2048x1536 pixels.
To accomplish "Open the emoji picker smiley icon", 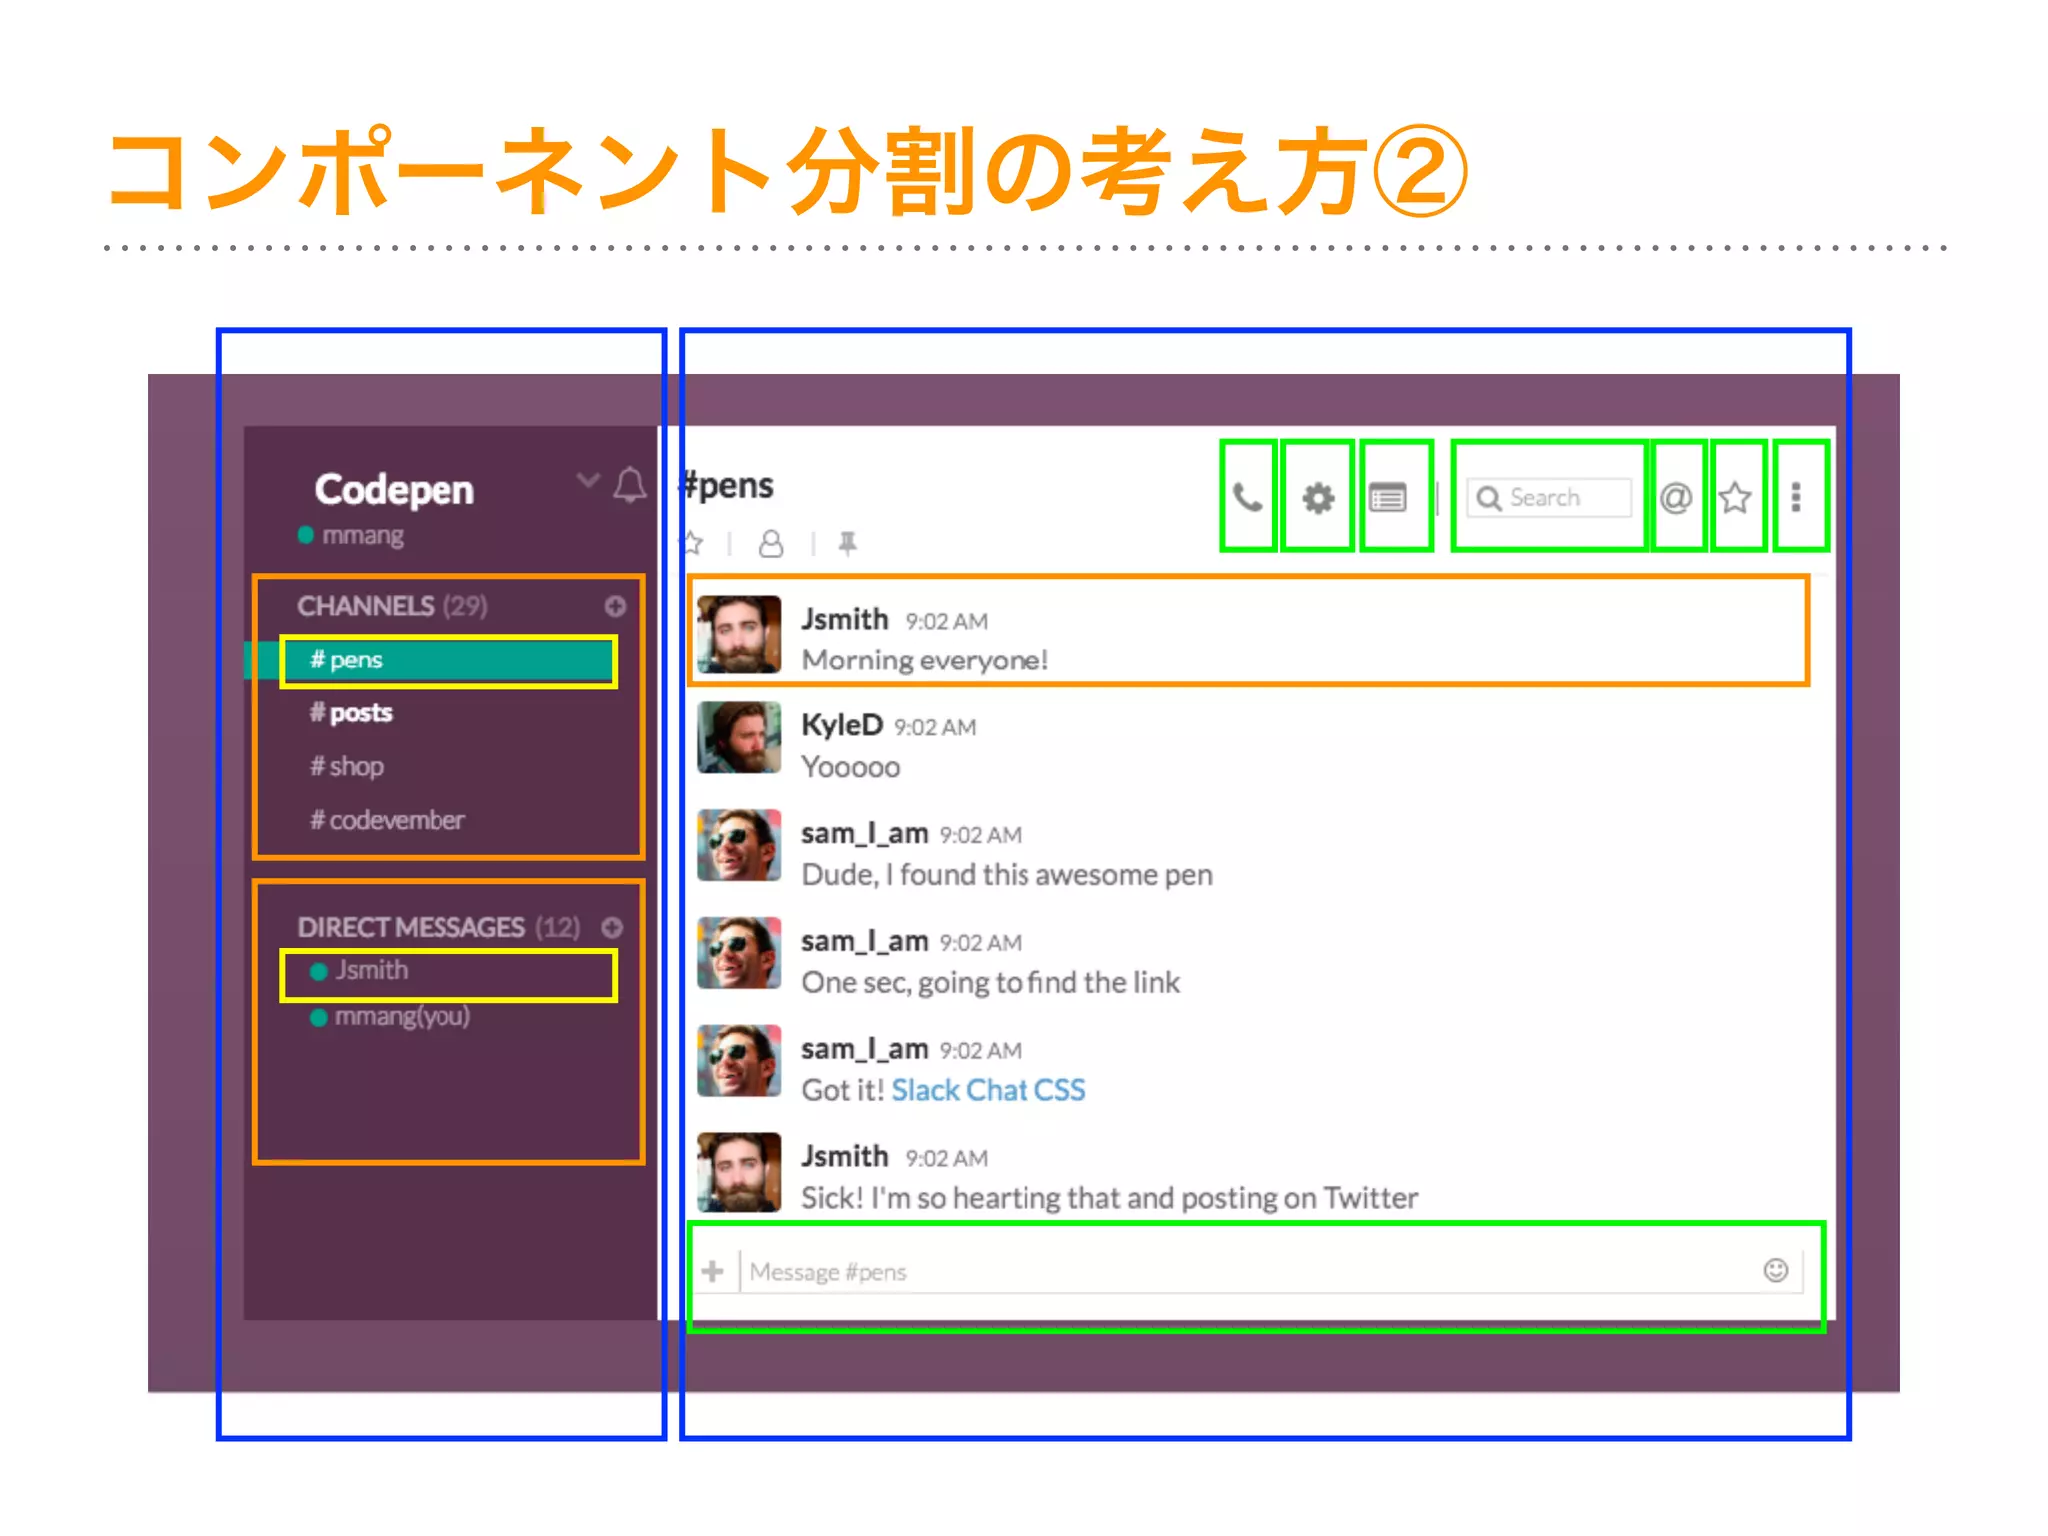I will pyautogui.click(x=1776, y=1270).
